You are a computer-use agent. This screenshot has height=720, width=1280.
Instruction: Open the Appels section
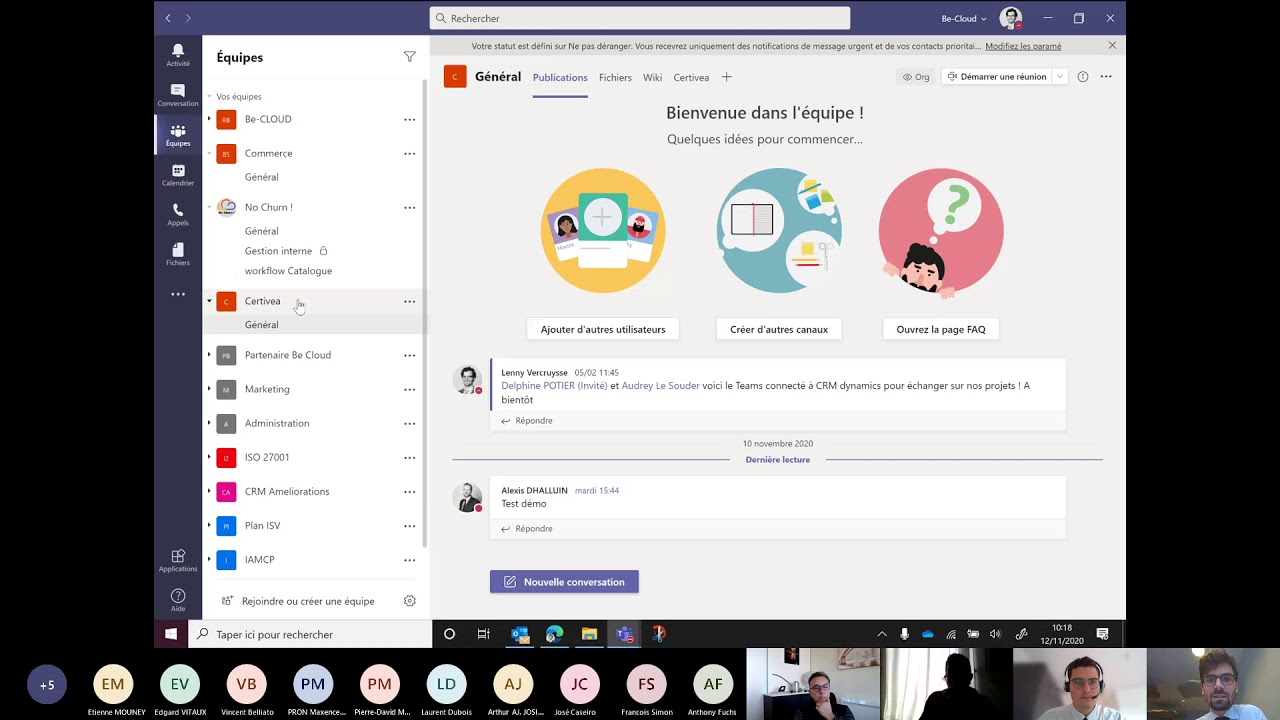click(x=178, y=214)
